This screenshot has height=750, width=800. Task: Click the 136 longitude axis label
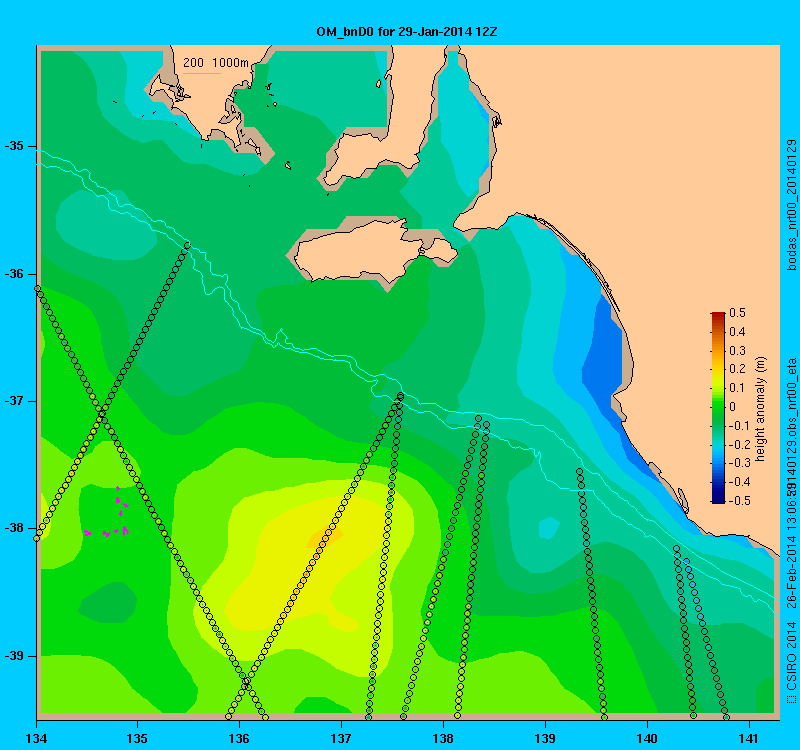[239, 738]
